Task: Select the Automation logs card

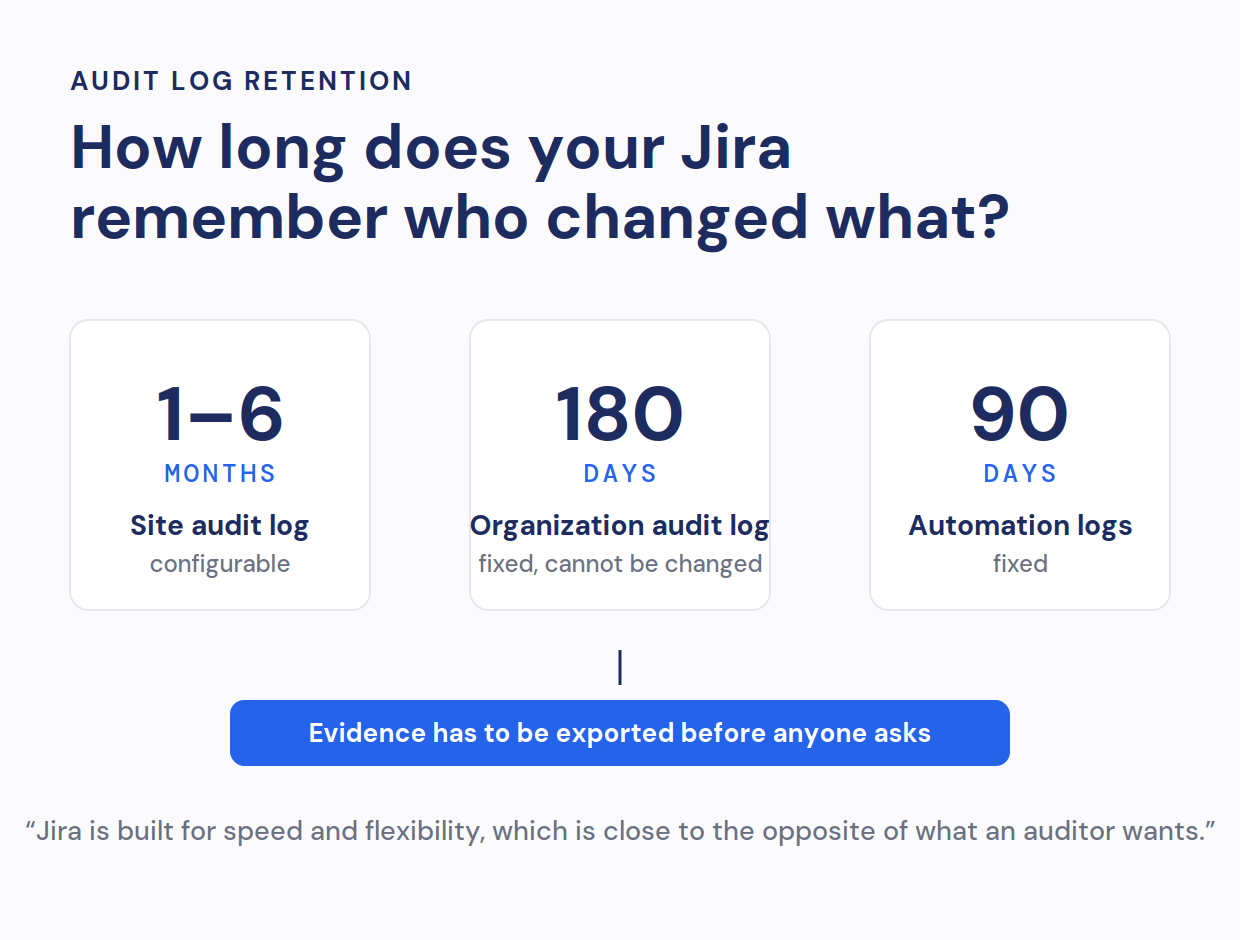Action: click(1020, 465)
